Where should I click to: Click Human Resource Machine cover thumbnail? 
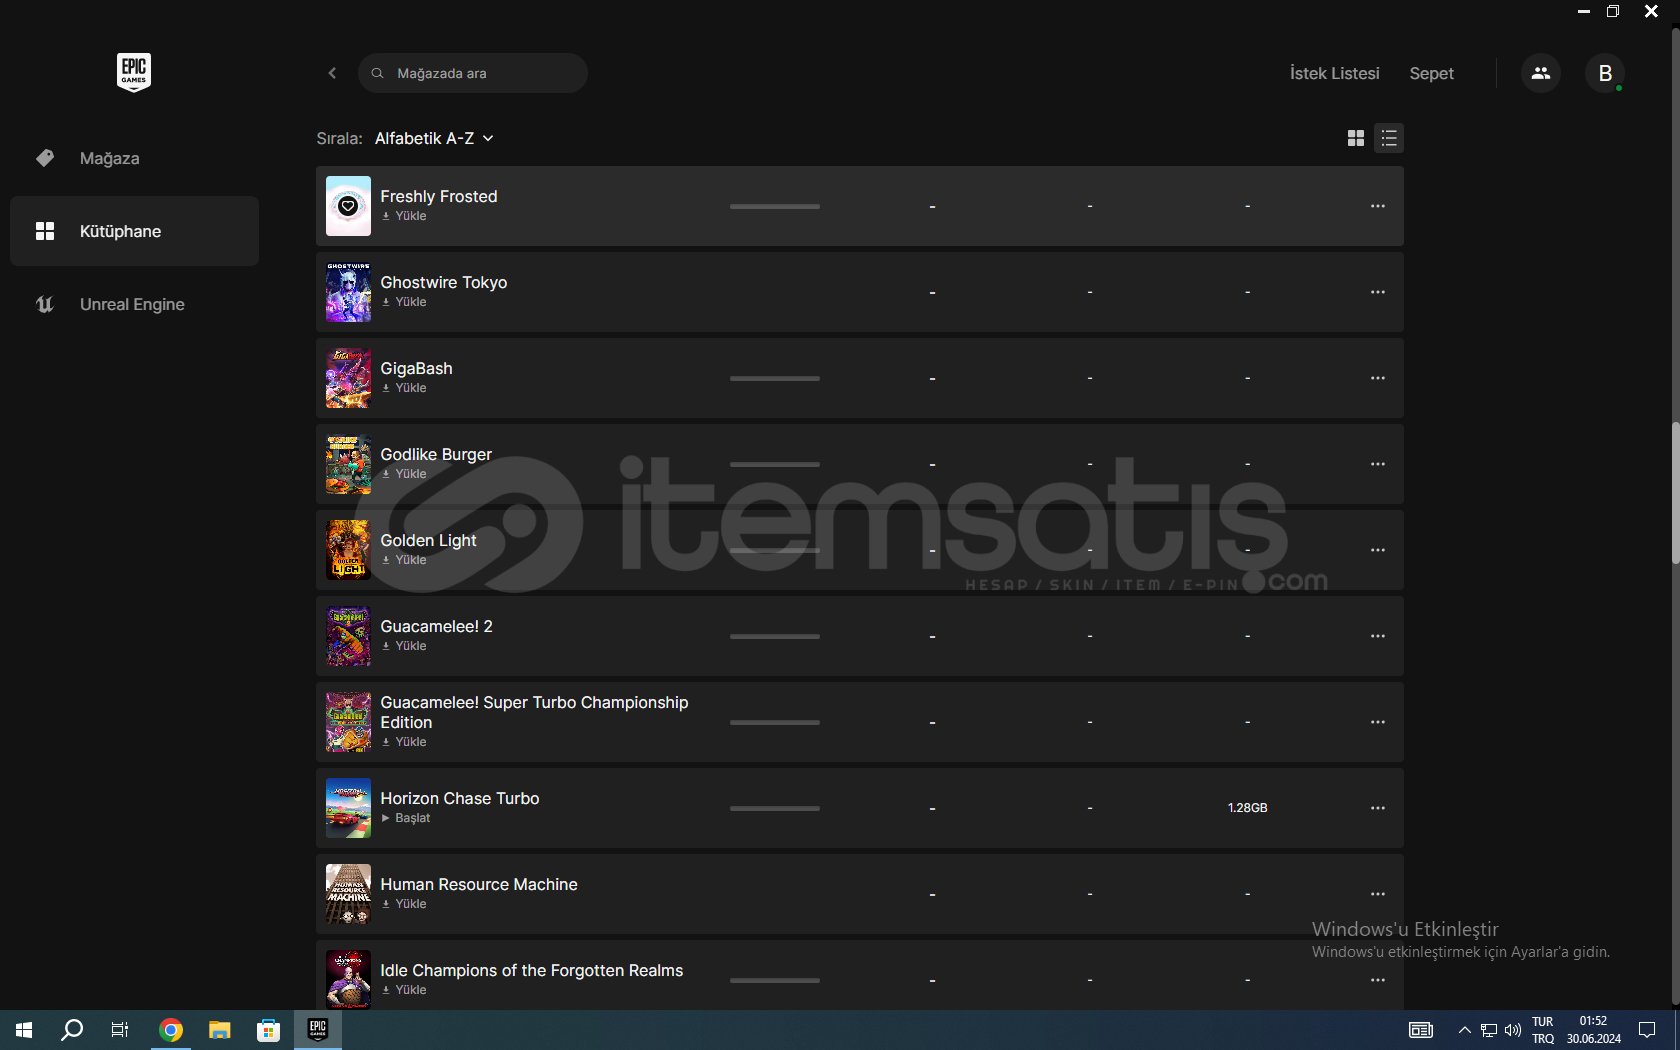[x=348, y=894]
